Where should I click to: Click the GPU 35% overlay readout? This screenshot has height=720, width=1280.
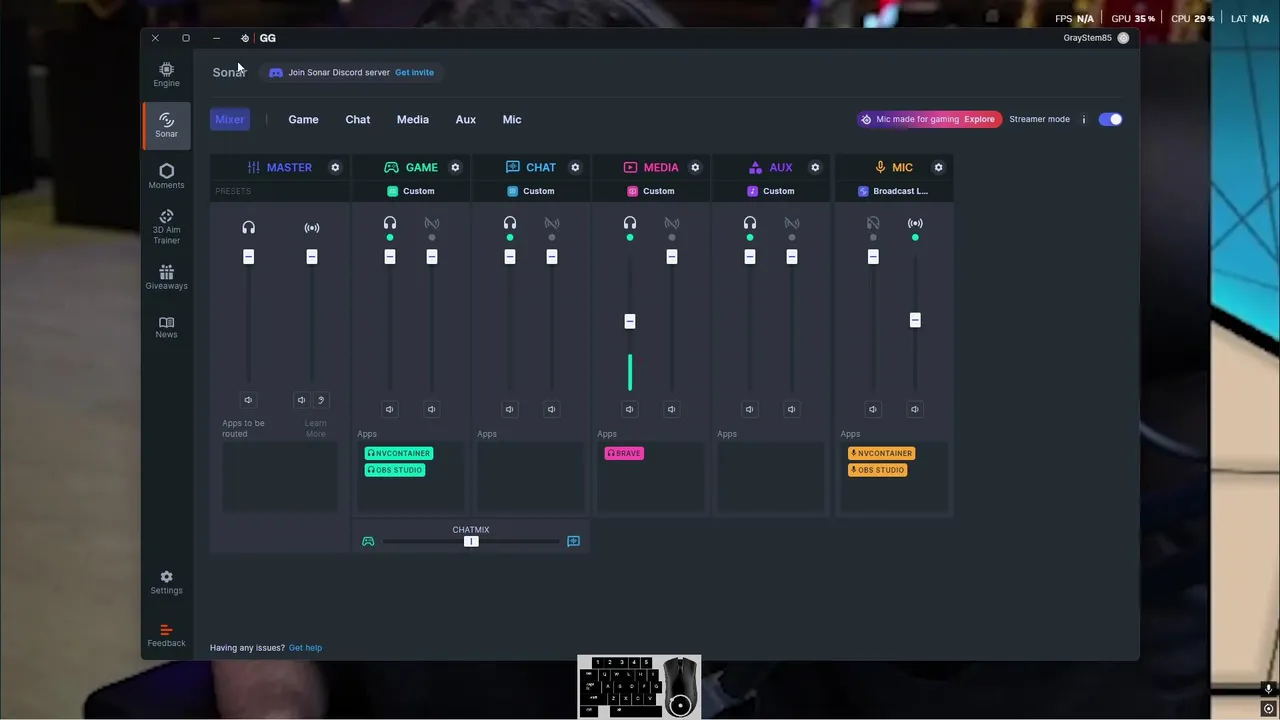(1133, 18)
